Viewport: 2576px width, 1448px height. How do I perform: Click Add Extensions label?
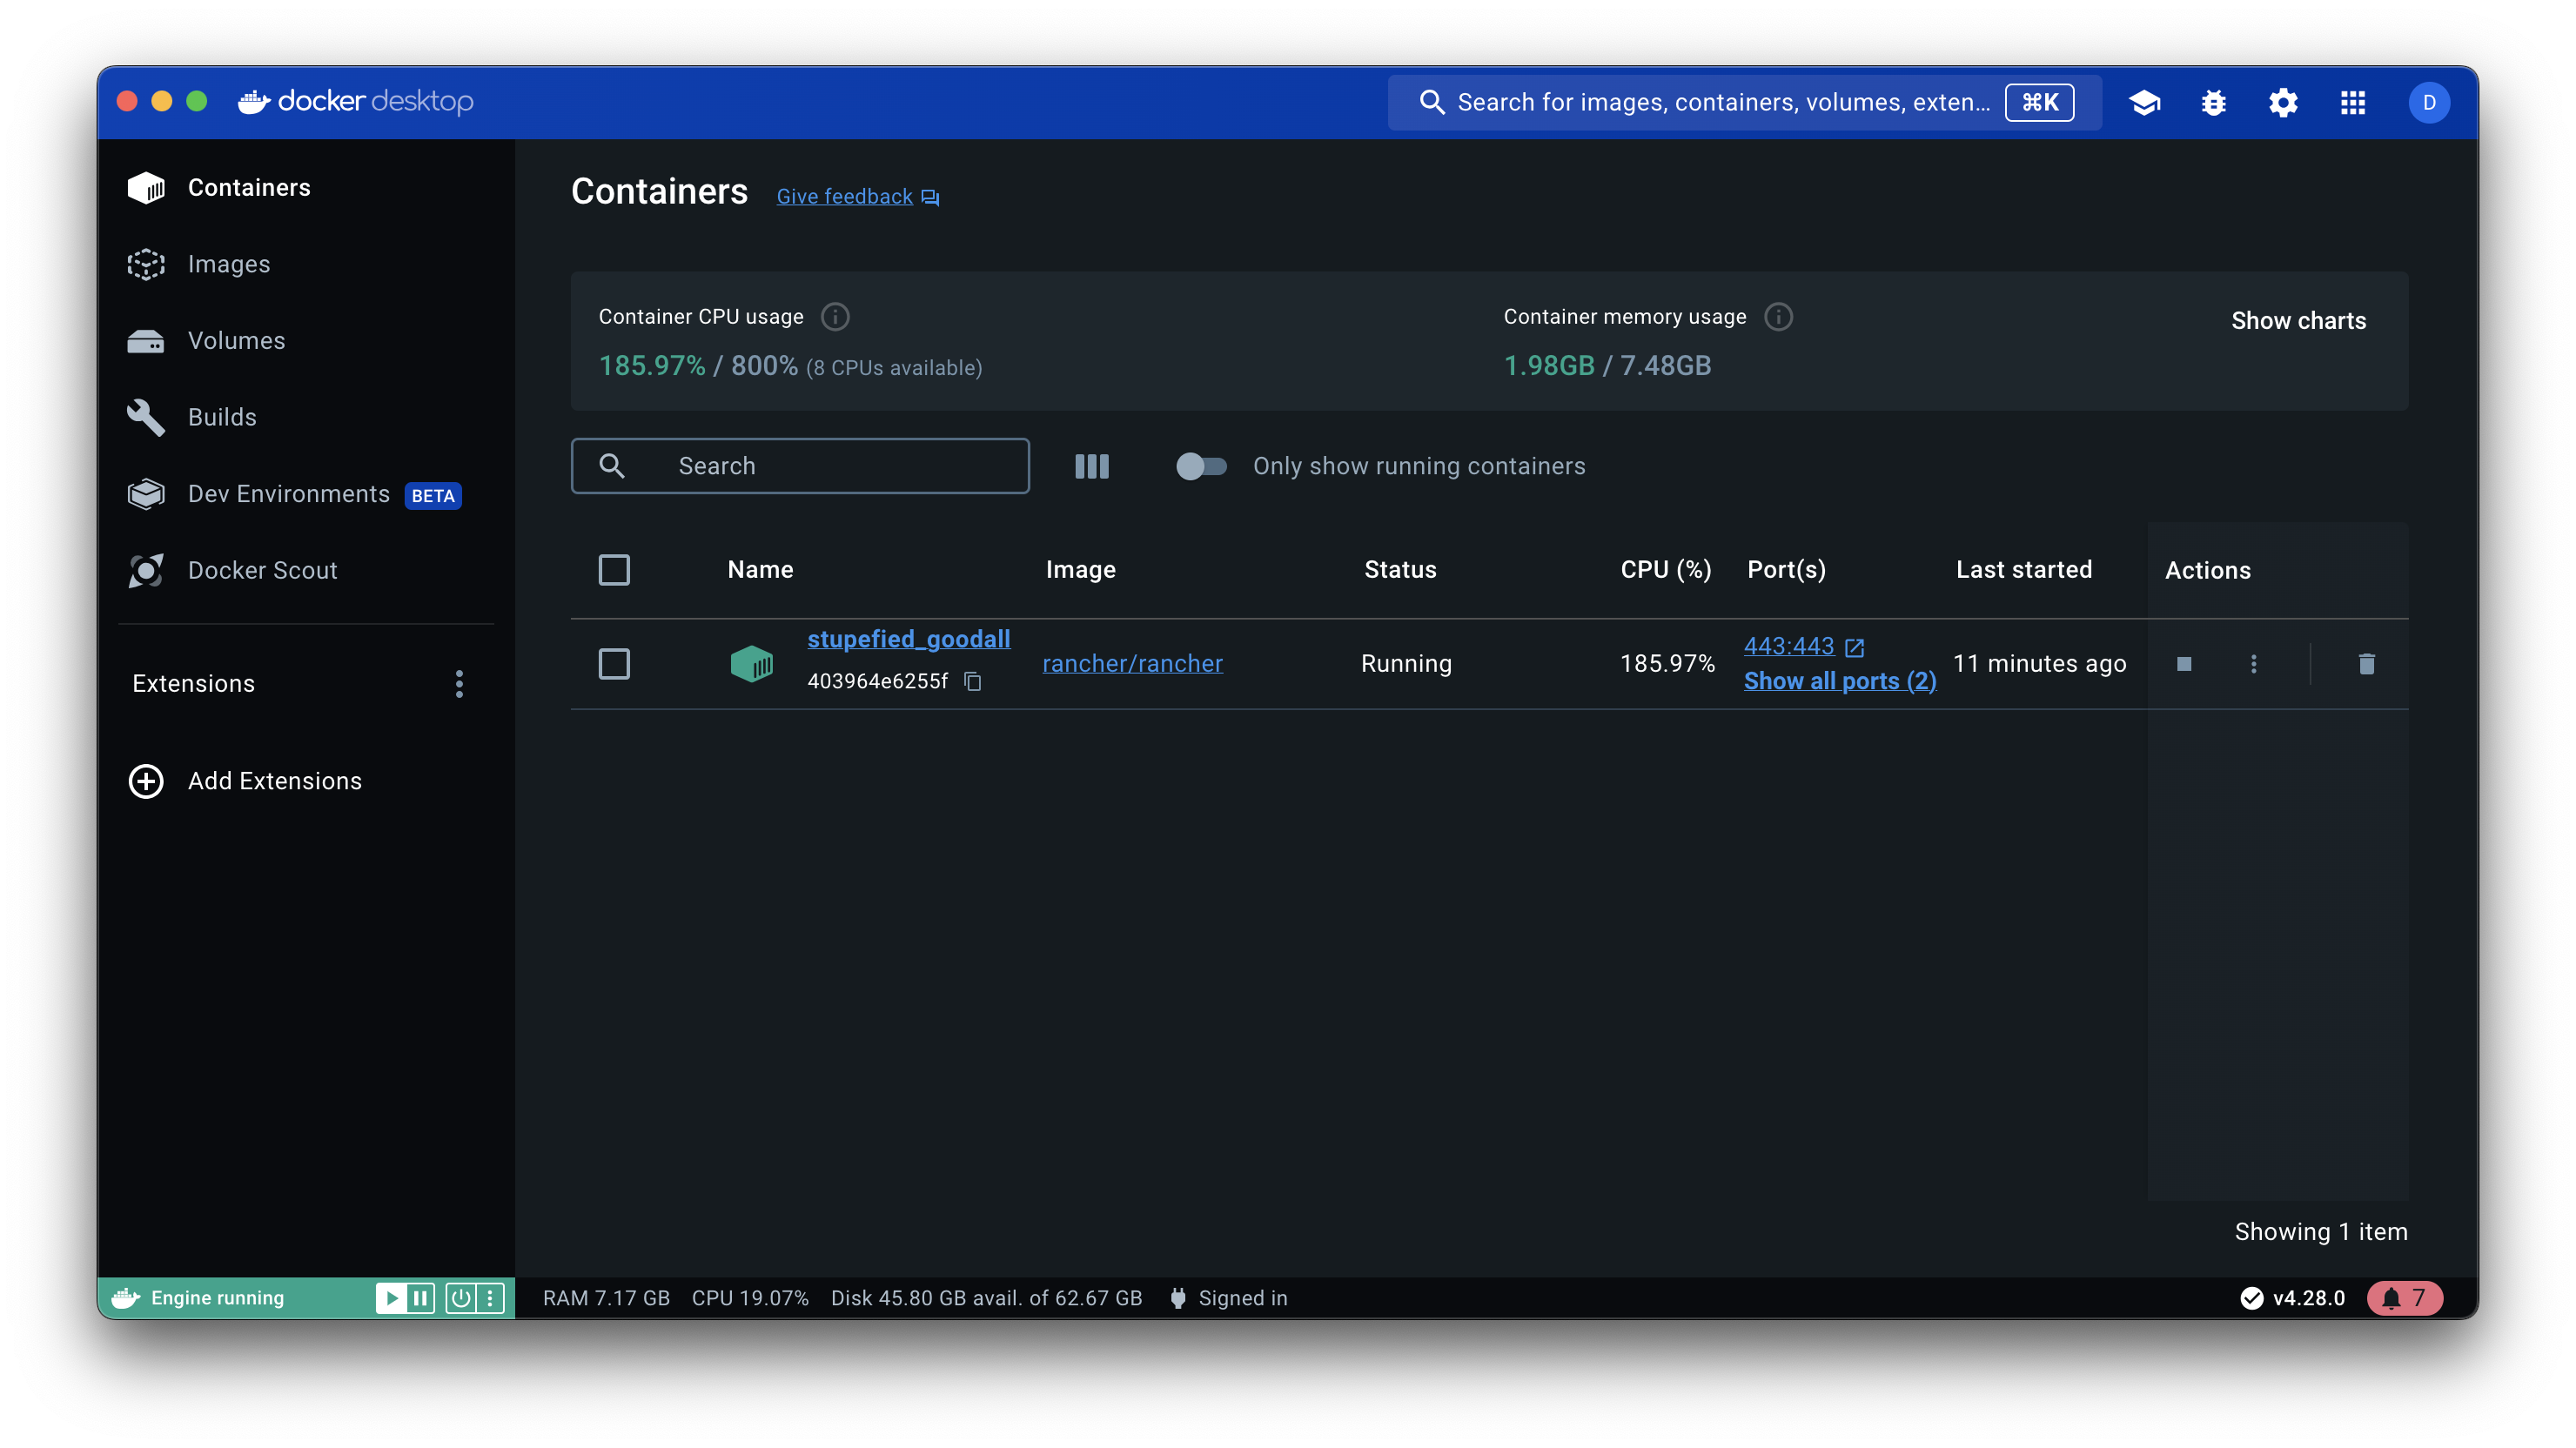point(275,781)
